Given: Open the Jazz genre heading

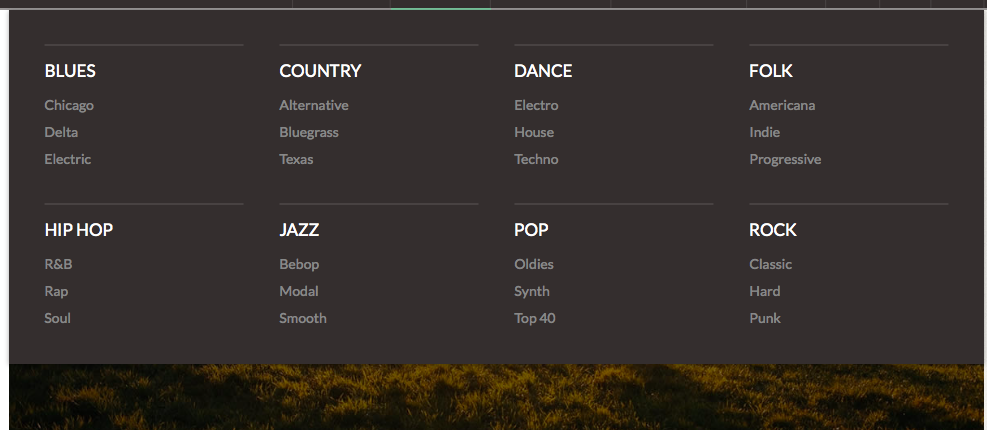Looking at the screenshot, I should [299, 230].
